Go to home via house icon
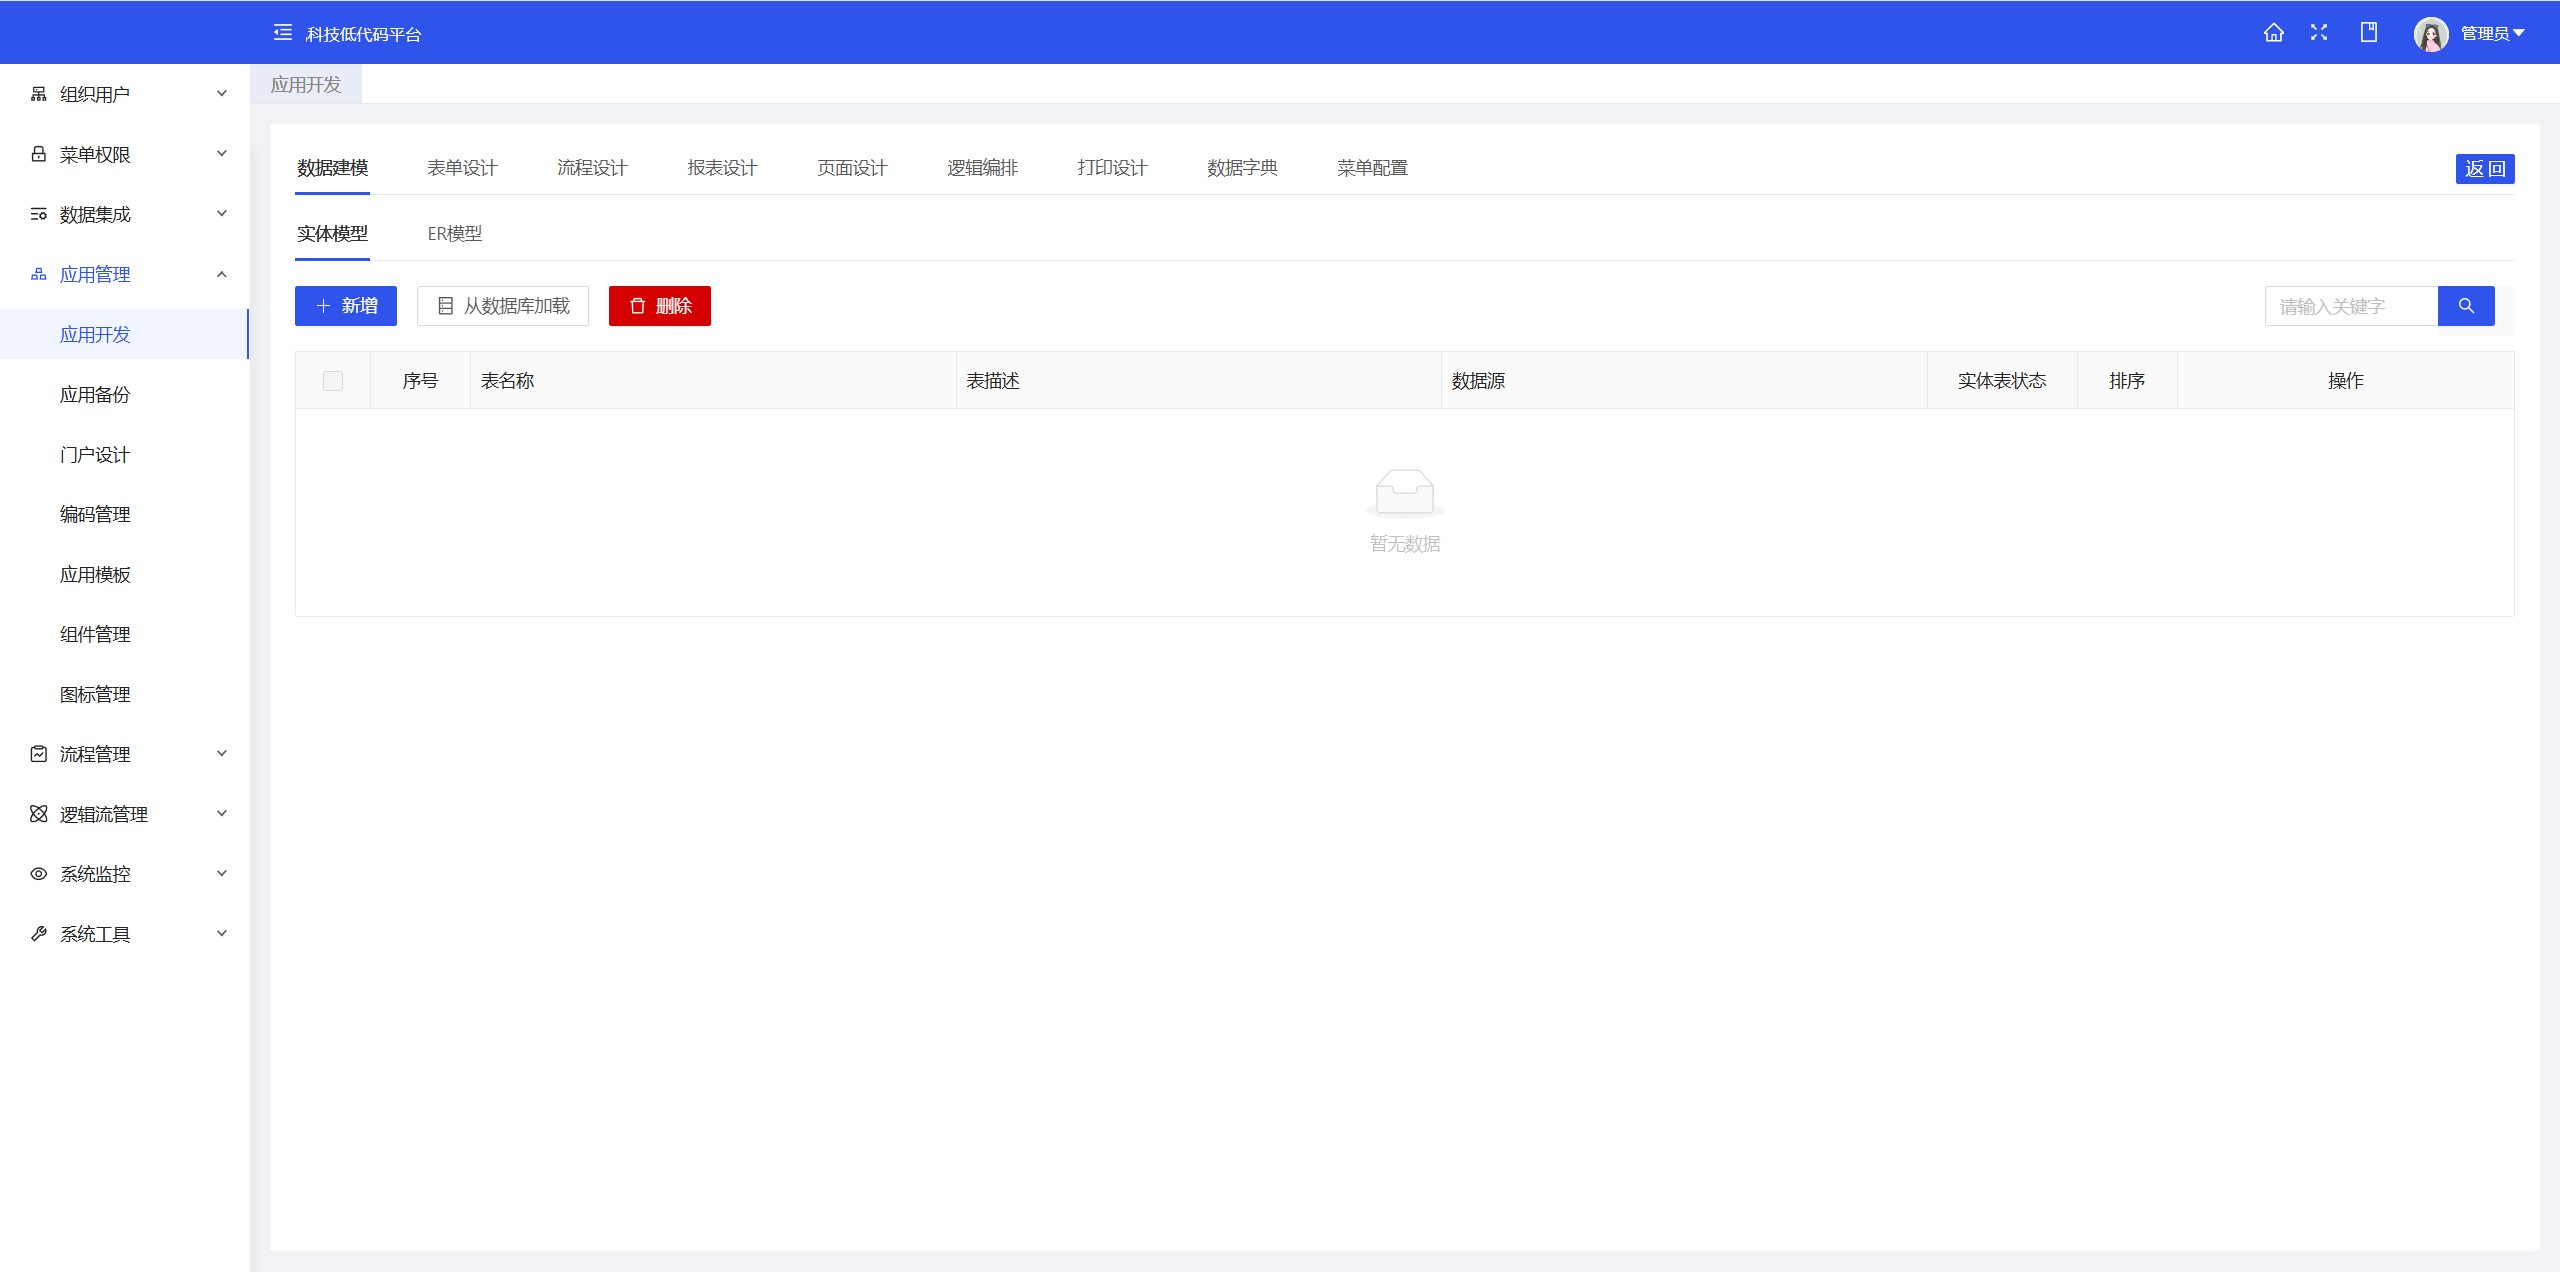The image size is (2560, 1272). point(2273,33)
